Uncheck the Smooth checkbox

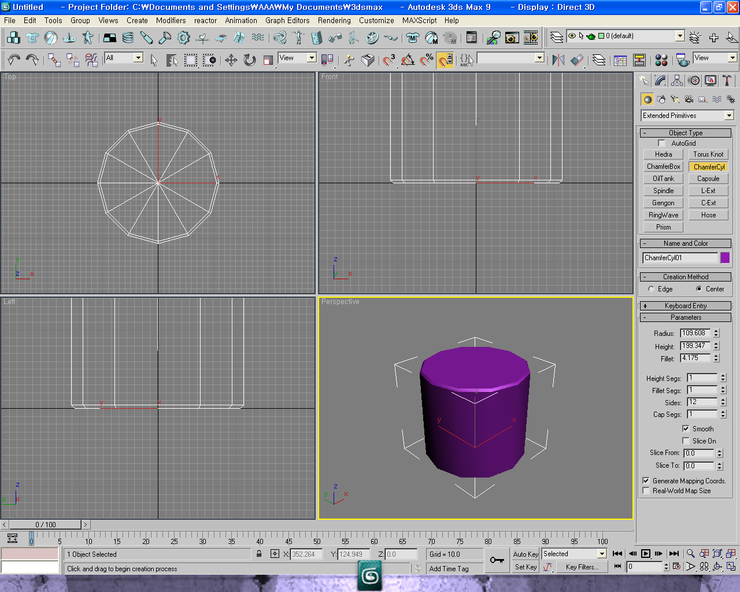(x=686, y=429)
